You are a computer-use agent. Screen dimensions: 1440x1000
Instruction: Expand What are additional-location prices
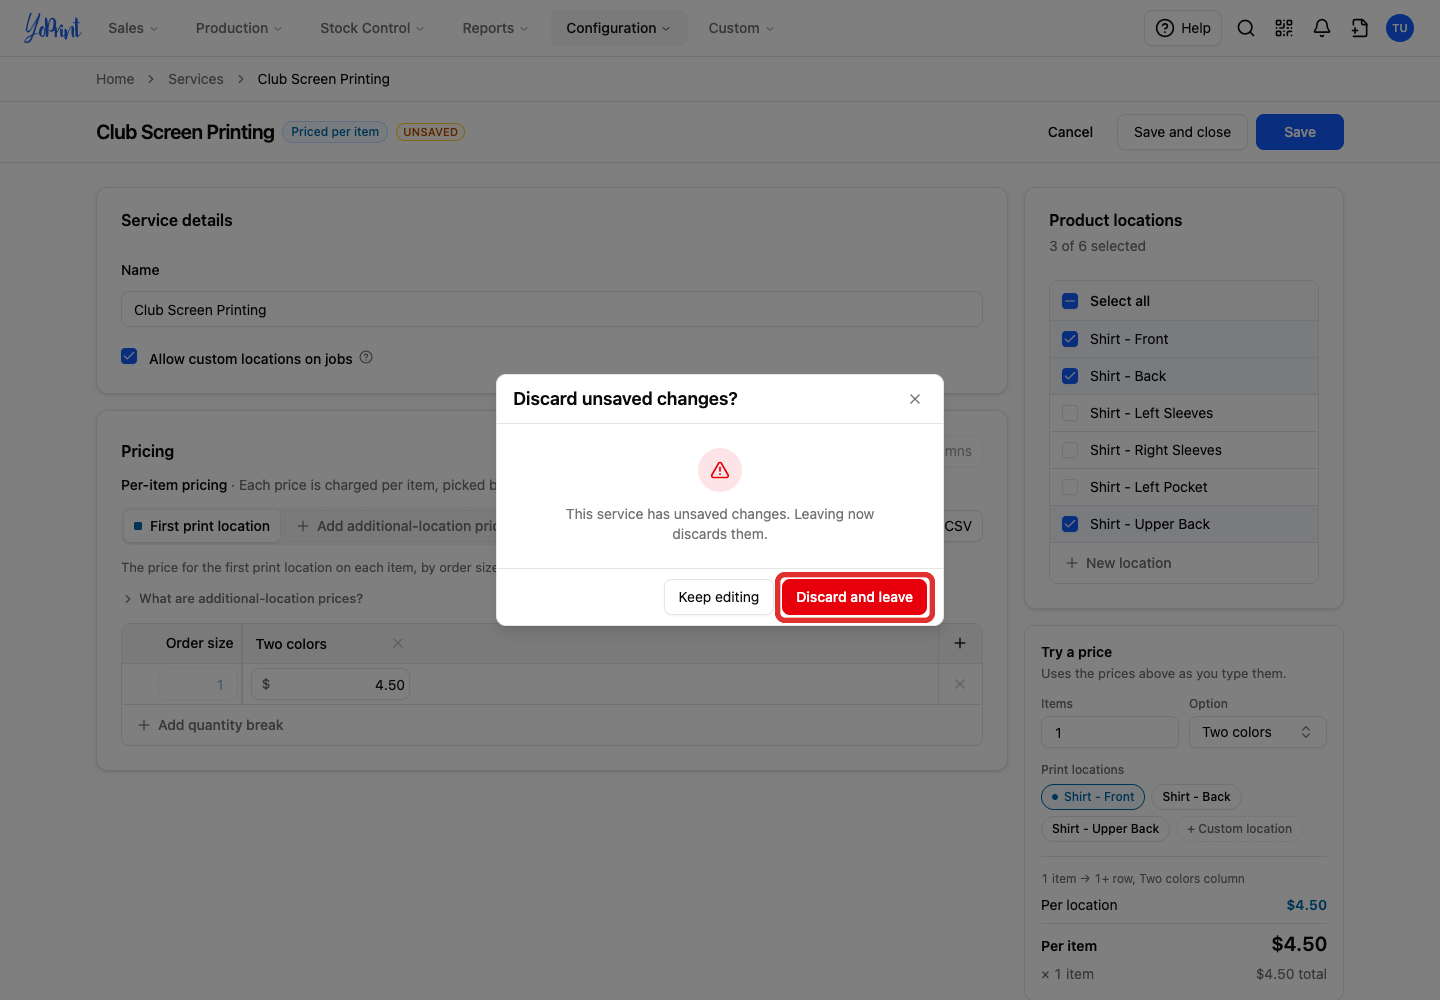[x=242, y=598]
